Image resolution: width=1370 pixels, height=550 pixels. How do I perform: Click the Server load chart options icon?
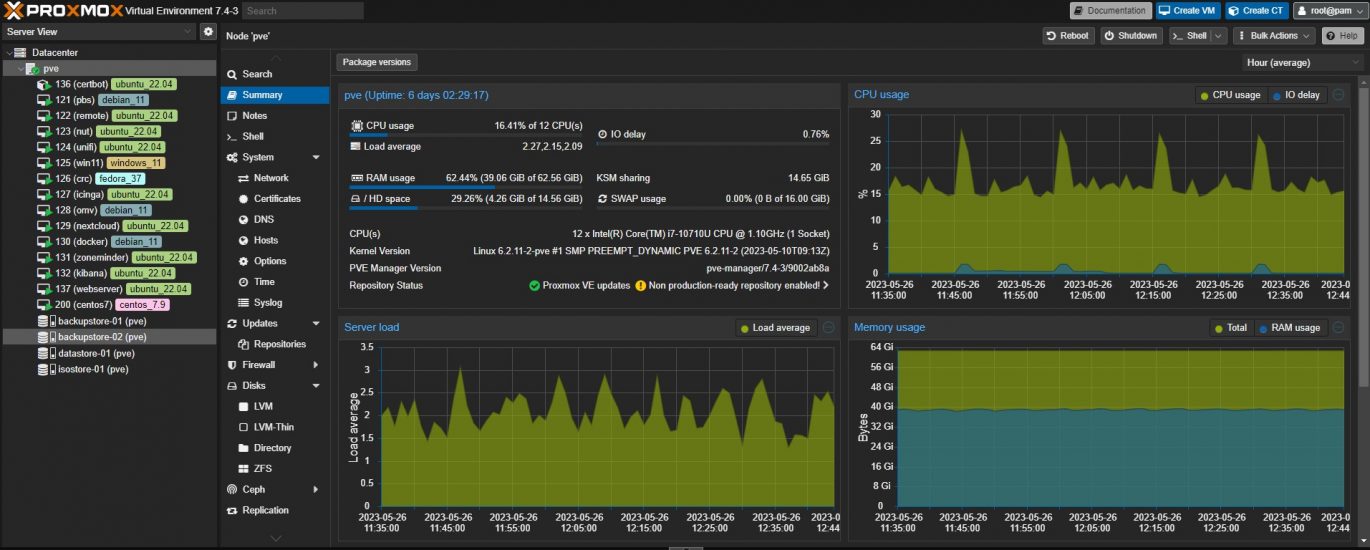coord(829,328)
